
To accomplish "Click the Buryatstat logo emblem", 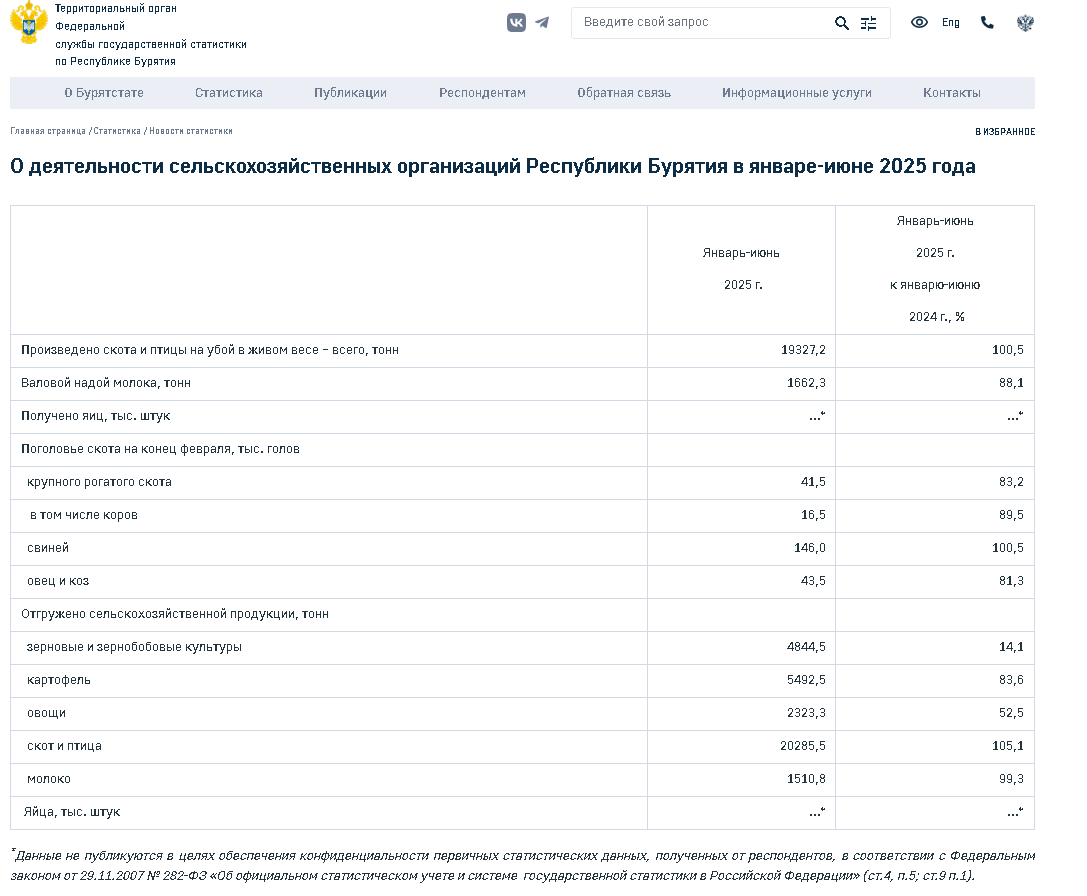I will pos(28,22).
